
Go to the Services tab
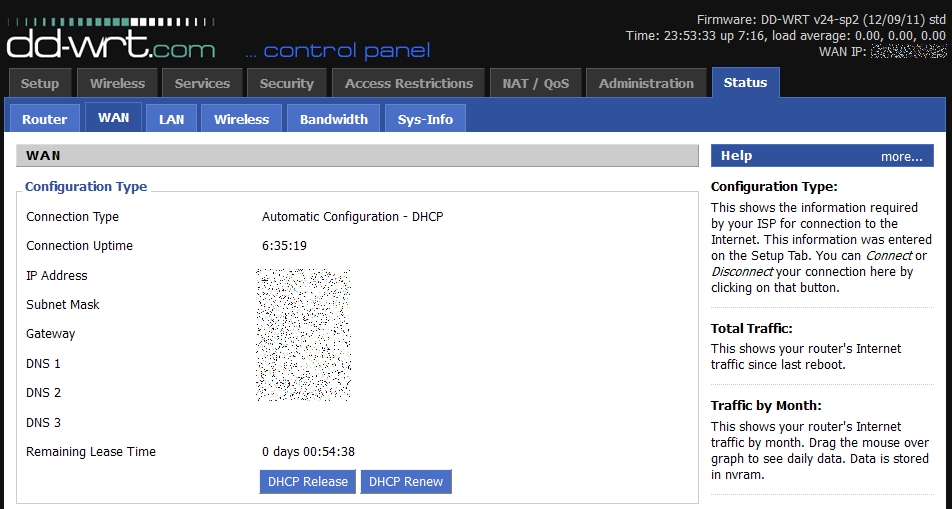click(x=202, y=84)
